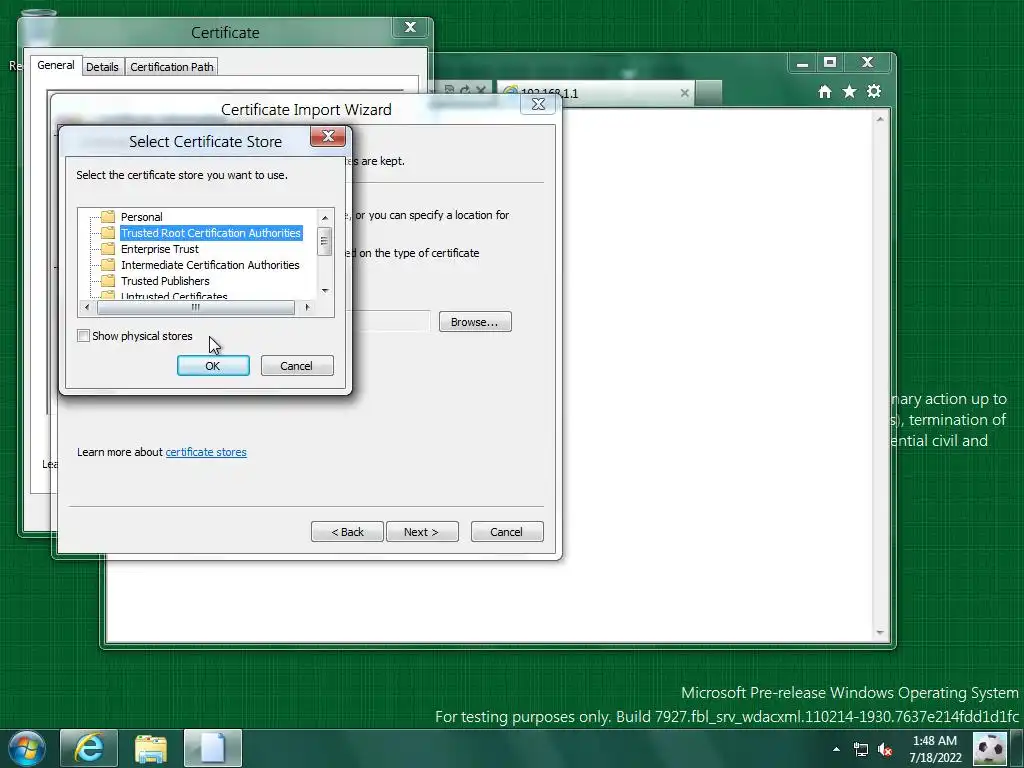Click the soccer ball user tile
1024x768 pixels.
[990, 748]
